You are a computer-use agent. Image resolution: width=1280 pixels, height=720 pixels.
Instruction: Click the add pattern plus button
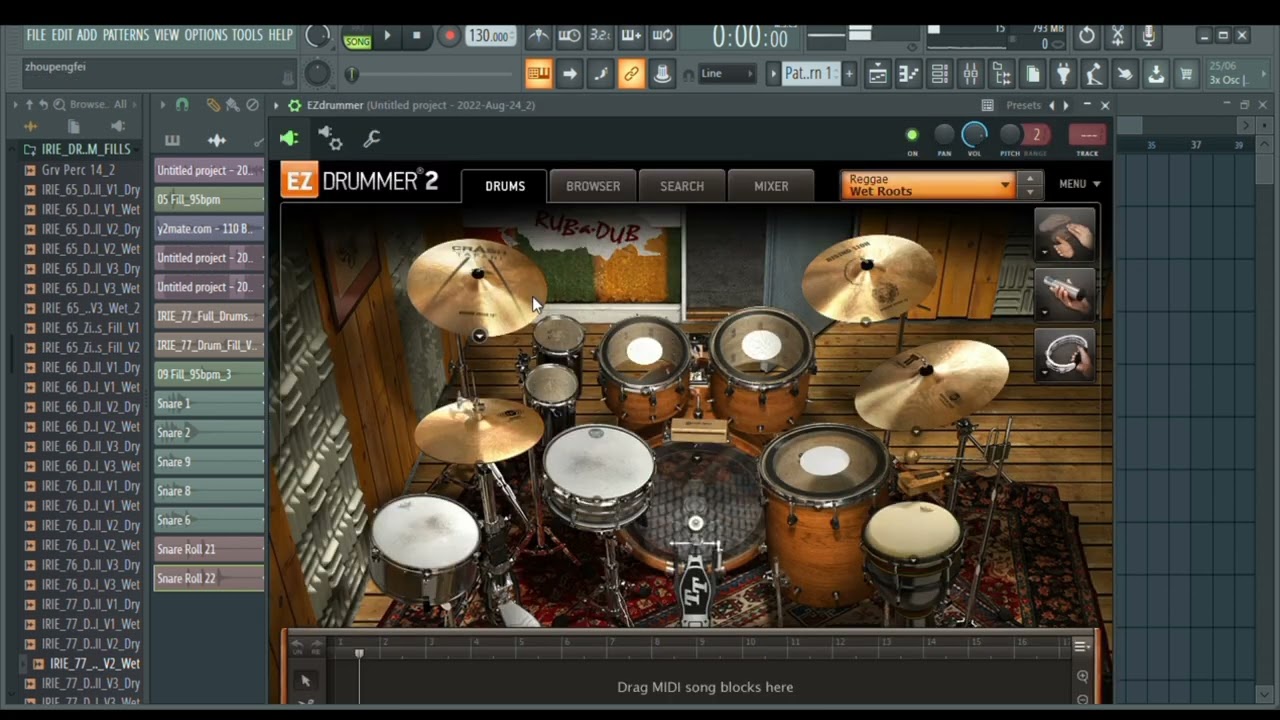pos(849,73)
